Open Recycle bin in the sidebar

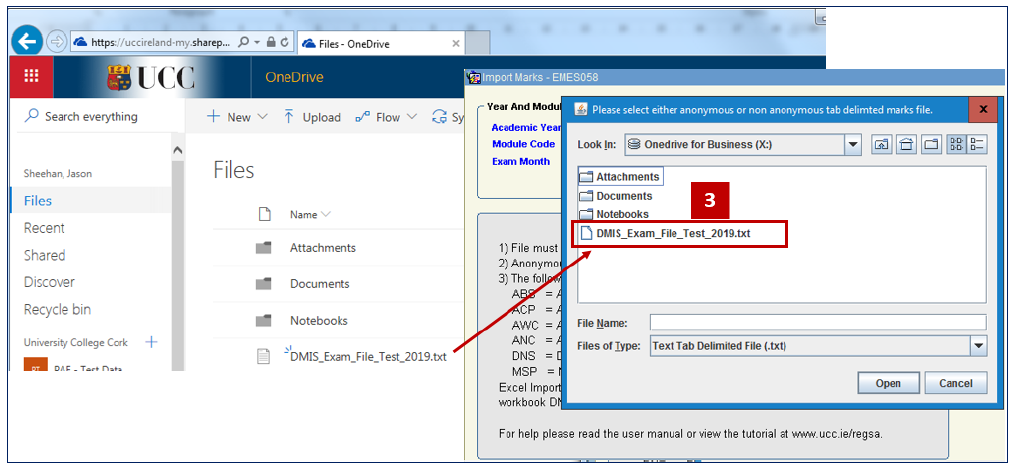[x=57, y=309]
